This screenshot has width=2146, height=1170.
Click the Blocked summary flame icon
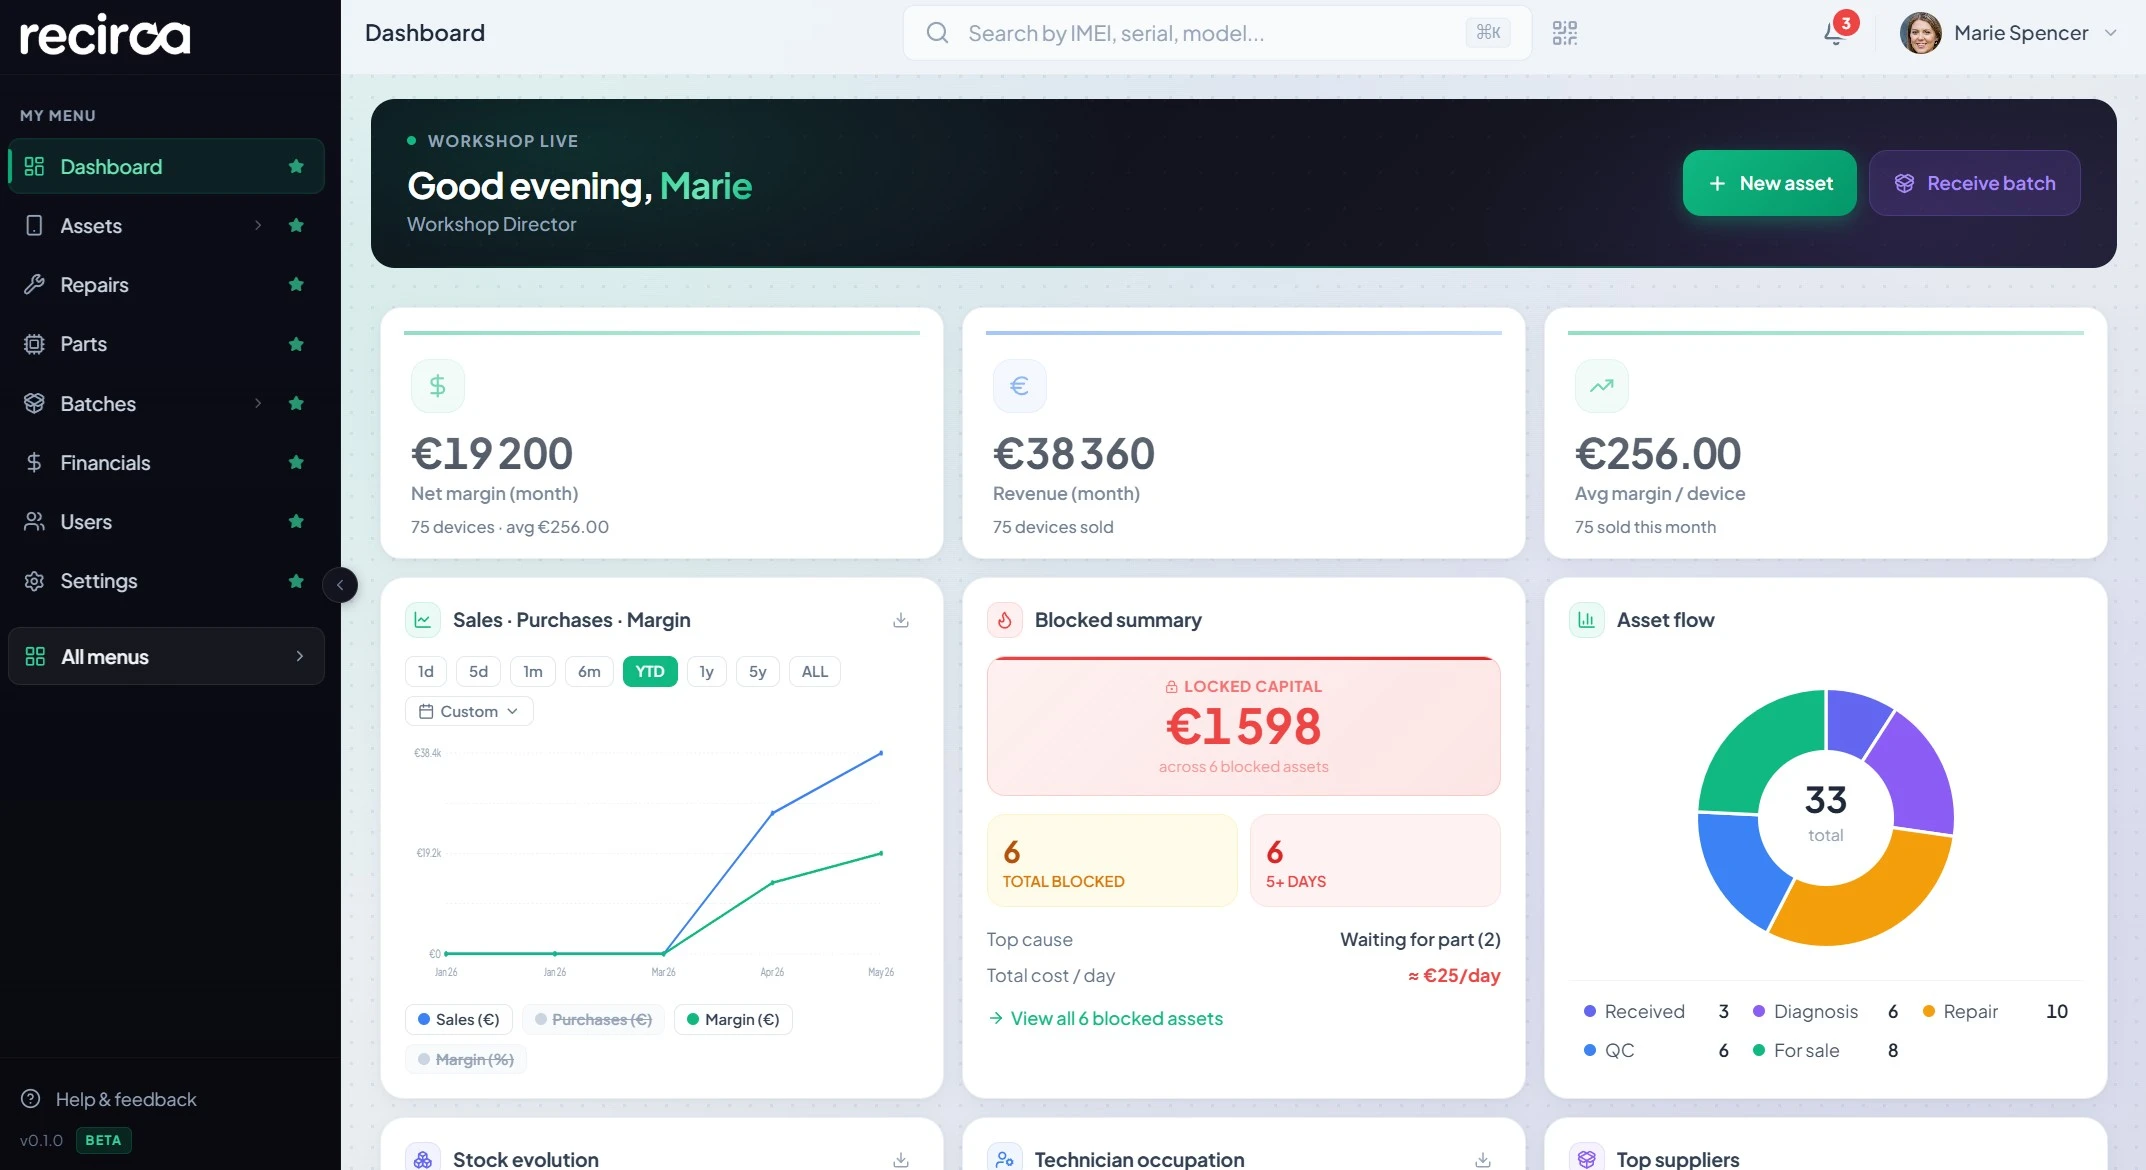[1005, 620]
